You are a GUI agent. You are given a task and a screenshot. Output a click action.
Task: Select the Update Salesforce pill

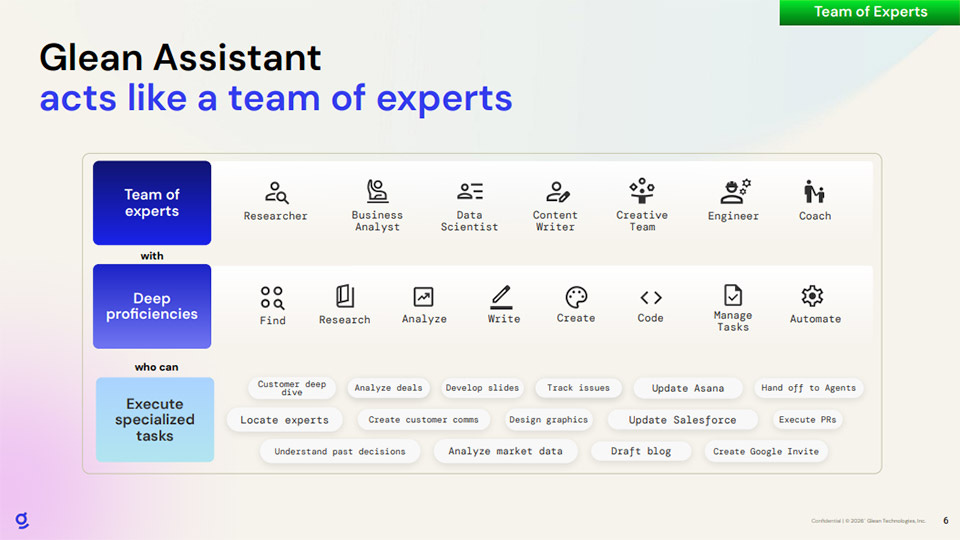click(682, 419)
